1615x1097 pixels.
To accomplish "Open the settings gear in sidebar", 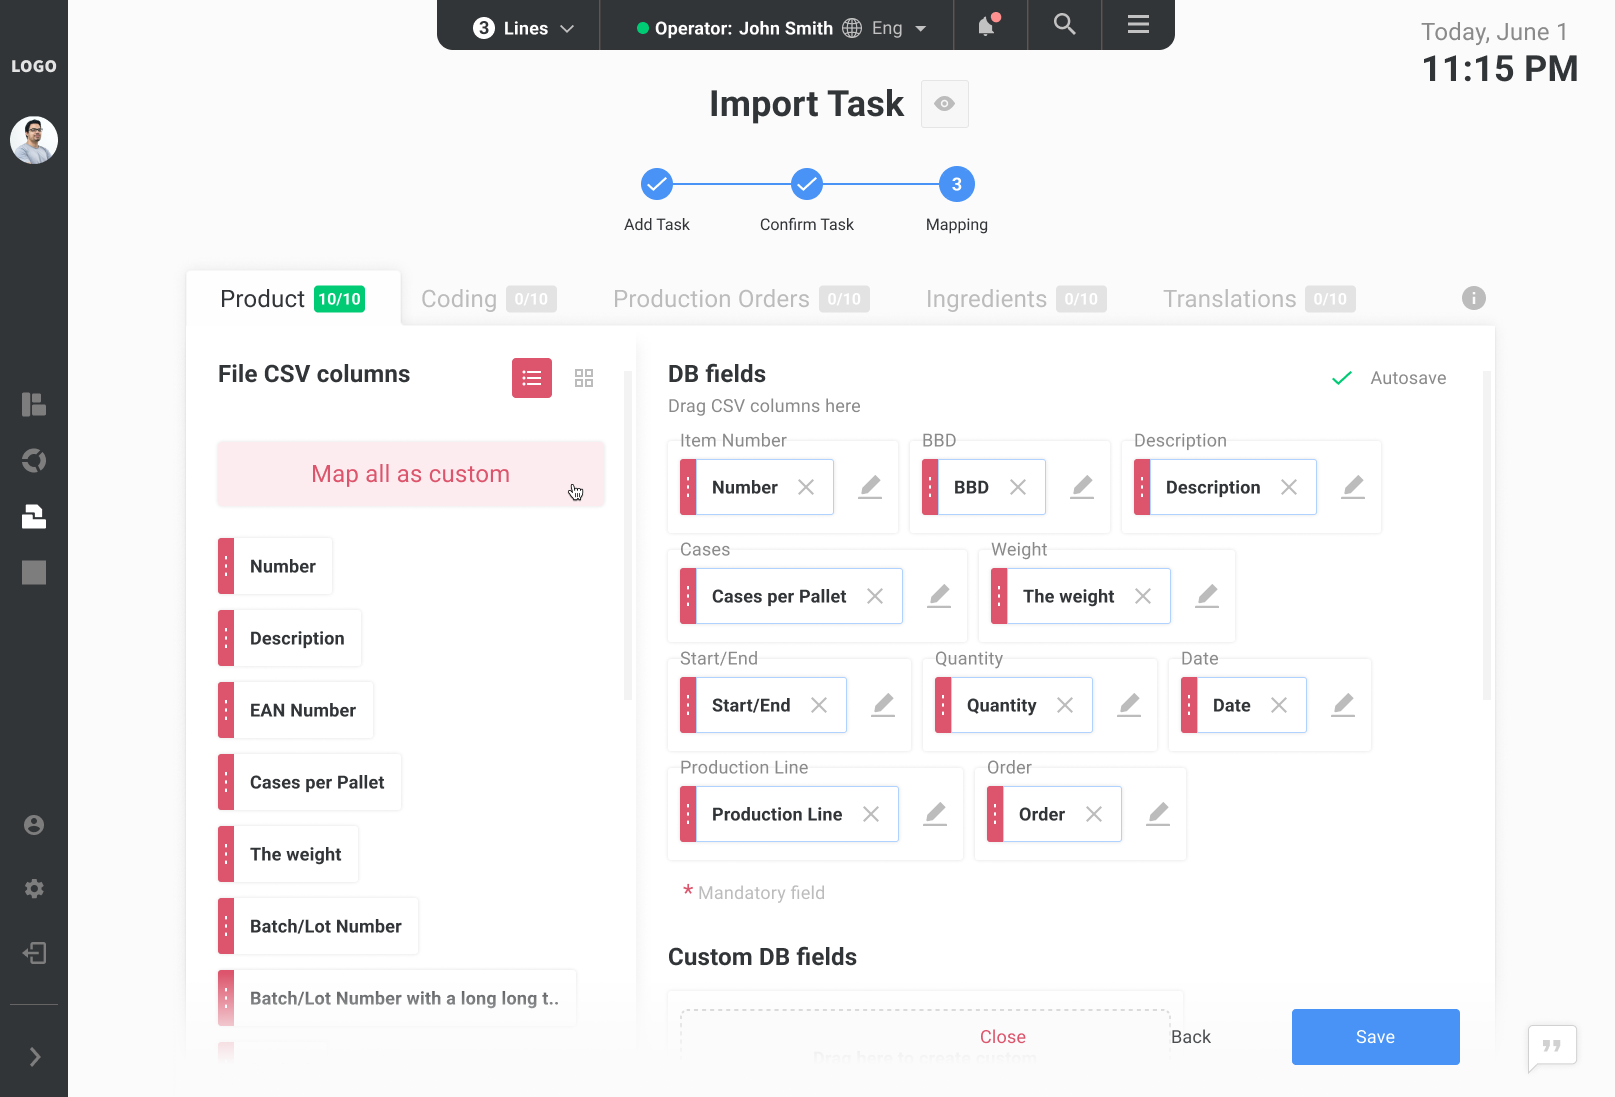I will (34, 889).
